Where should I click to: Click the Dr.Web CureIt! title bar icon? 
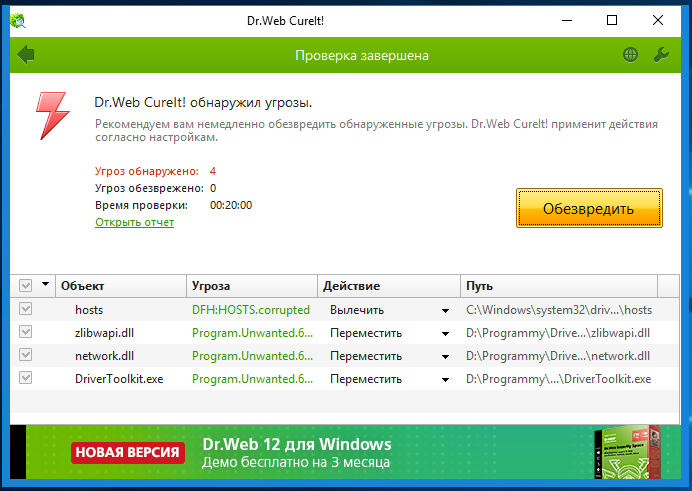[18, 20]
